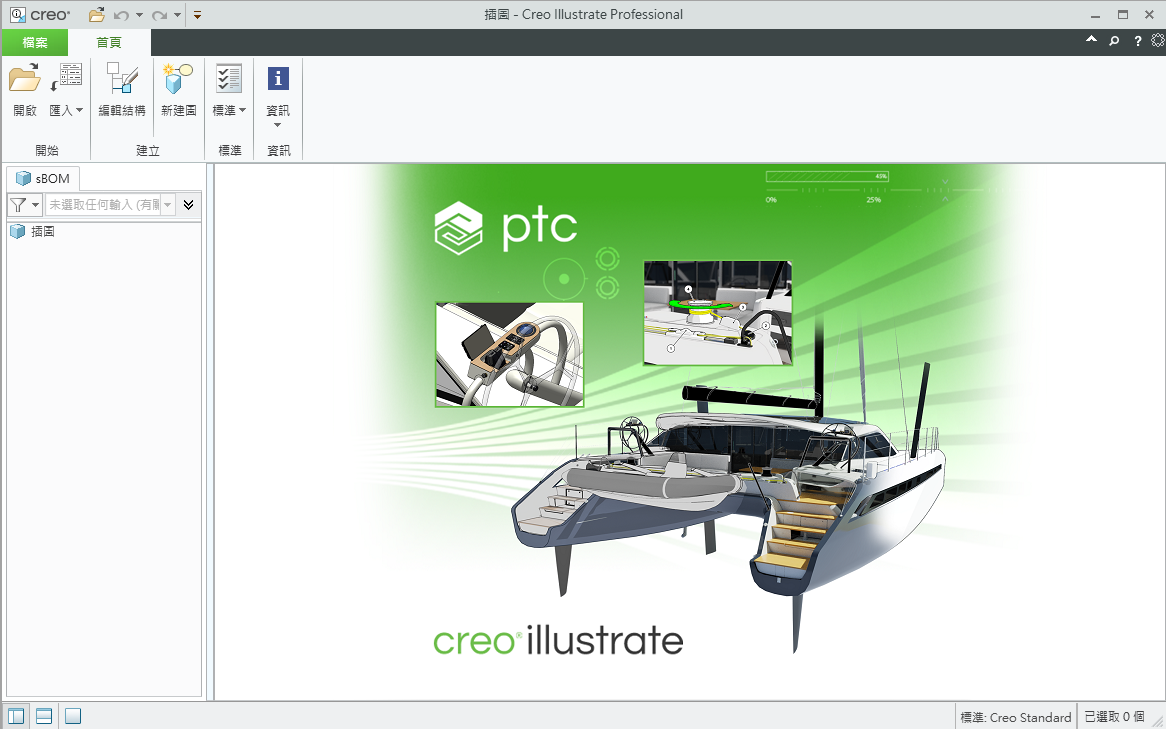Open the Customize Quick Access Toolbar menu
The height and width of the screenshot is (729, 1166).
tap(197, 15)
